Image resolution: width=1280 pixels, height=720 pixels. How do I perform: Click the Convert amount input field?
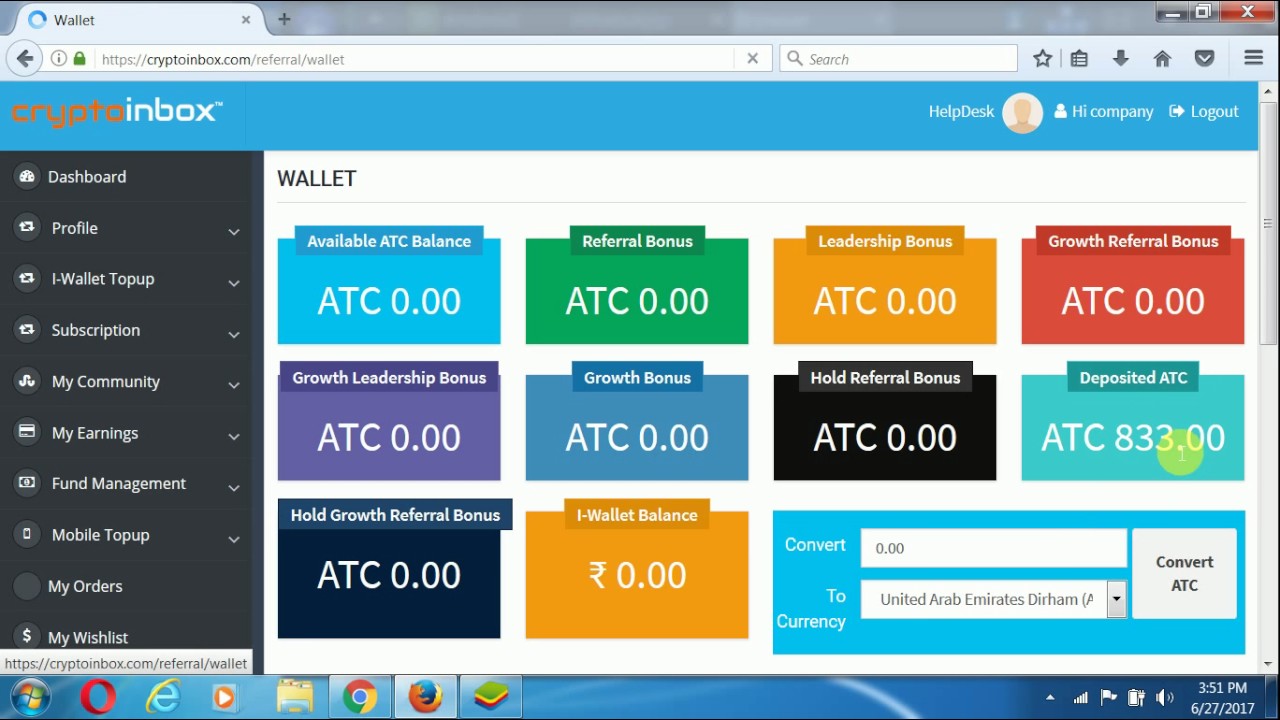(x=994, y=548)
